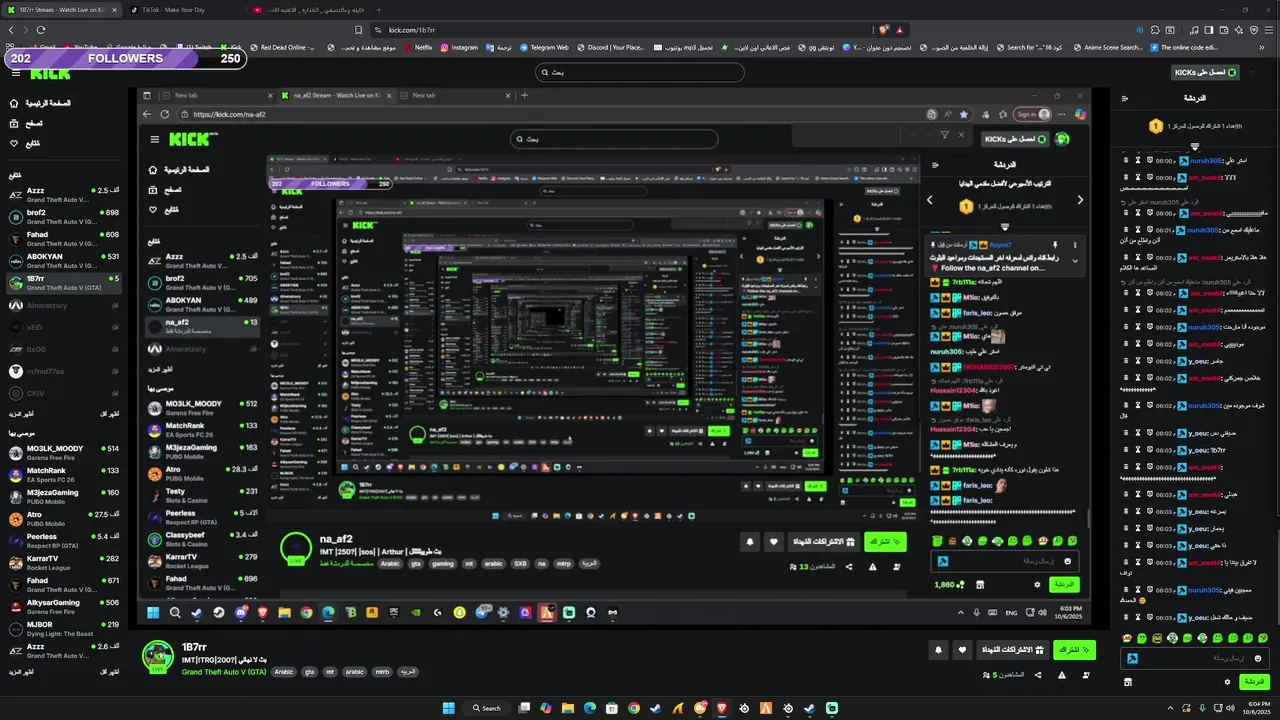
Task: Click the home icon in the Kick sidebar
Action: point(14,103)
